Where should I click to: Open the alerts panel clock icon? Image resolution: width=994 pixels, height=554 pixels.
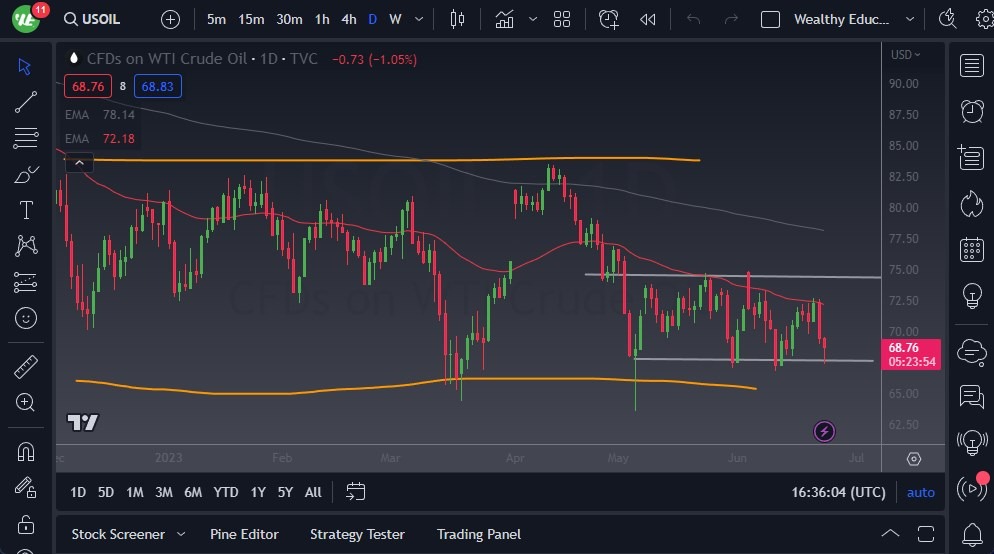click(970, 110)
